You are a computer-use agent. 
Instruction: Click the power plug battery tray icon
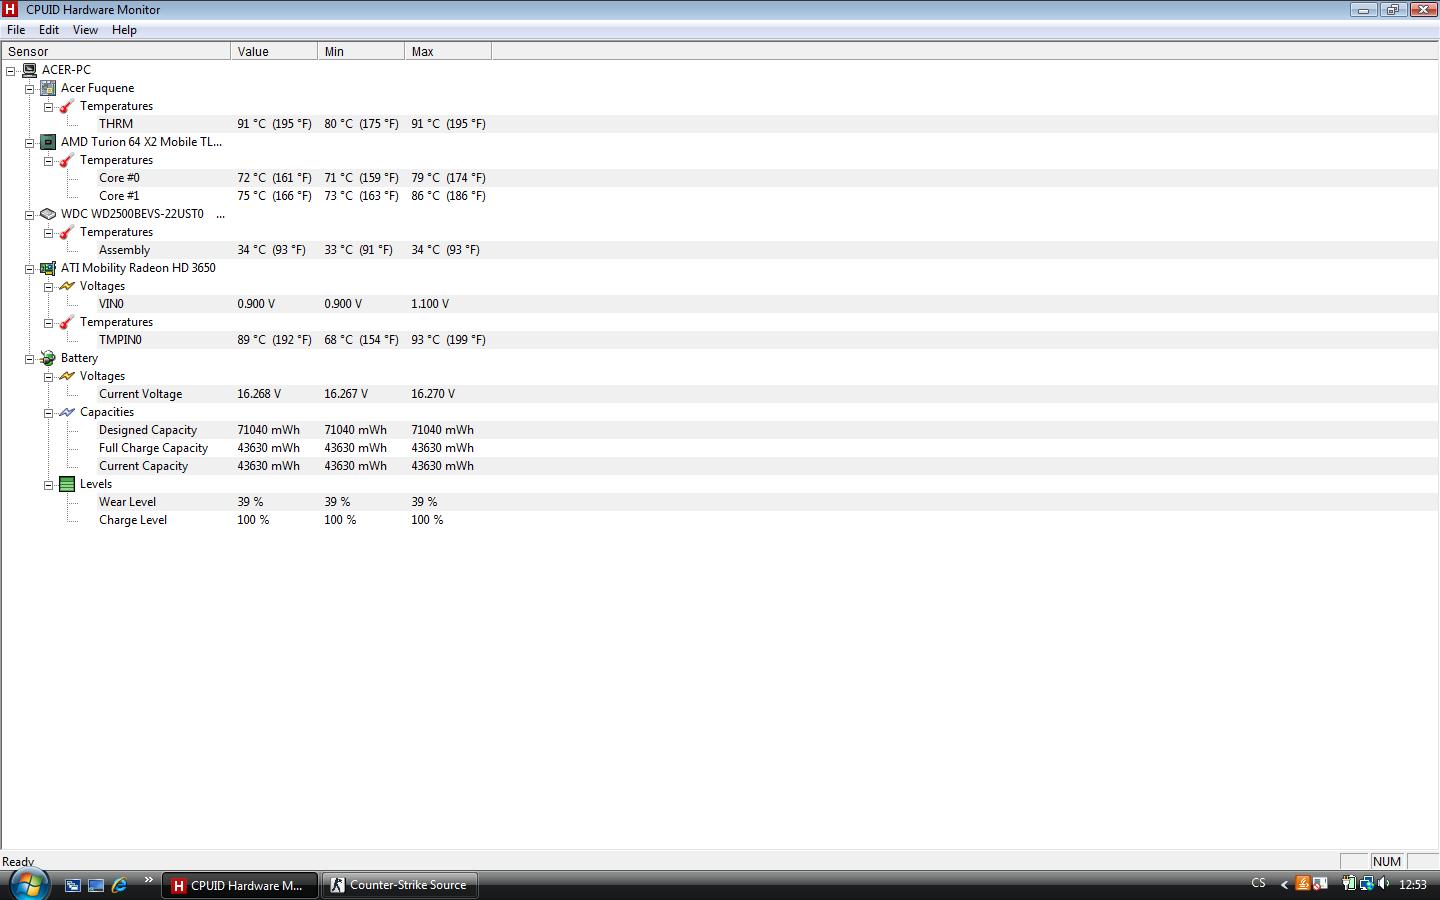click(1349, 883)
